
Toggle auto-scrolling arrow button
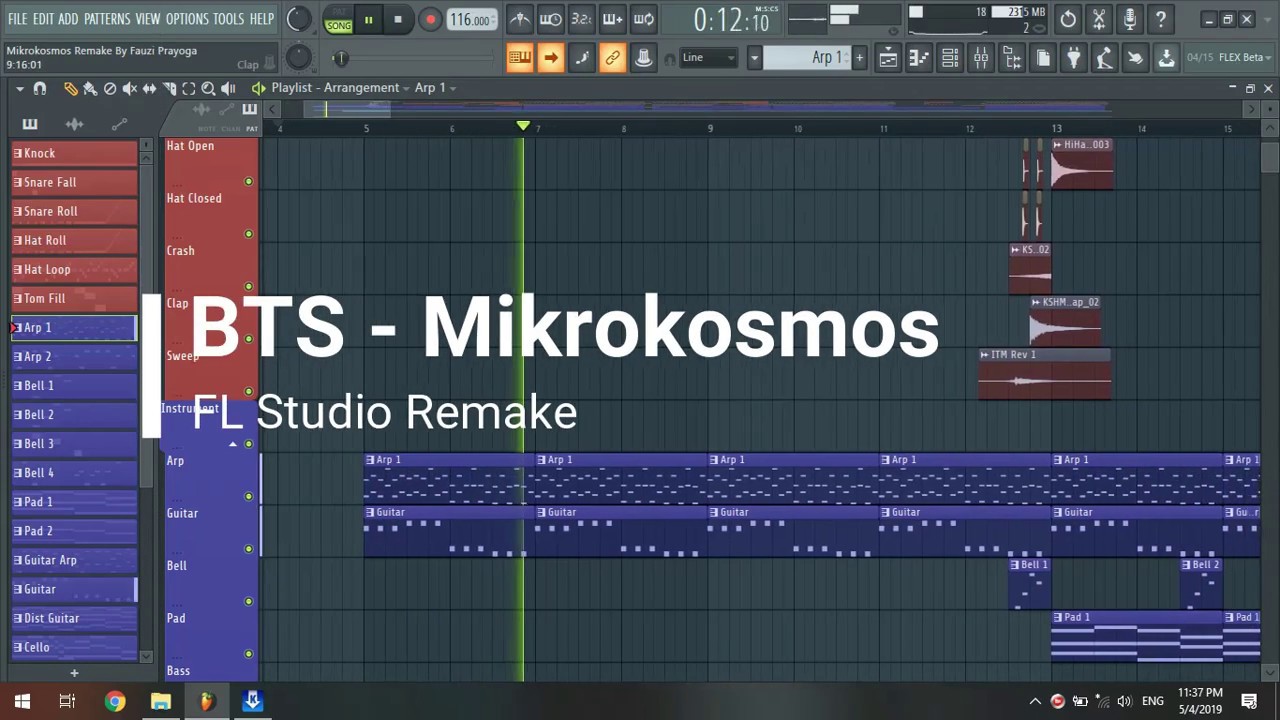[551, 58]
